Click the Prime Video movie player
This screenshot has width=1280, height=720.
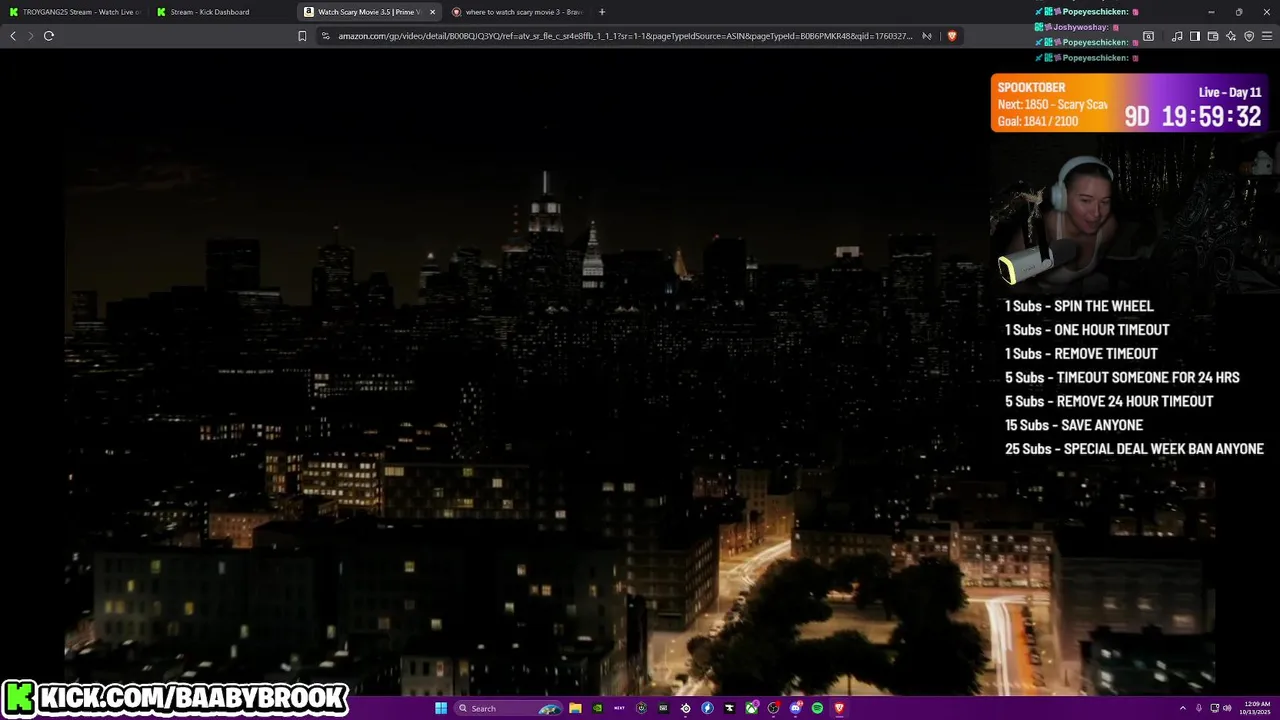click(640, 370)
